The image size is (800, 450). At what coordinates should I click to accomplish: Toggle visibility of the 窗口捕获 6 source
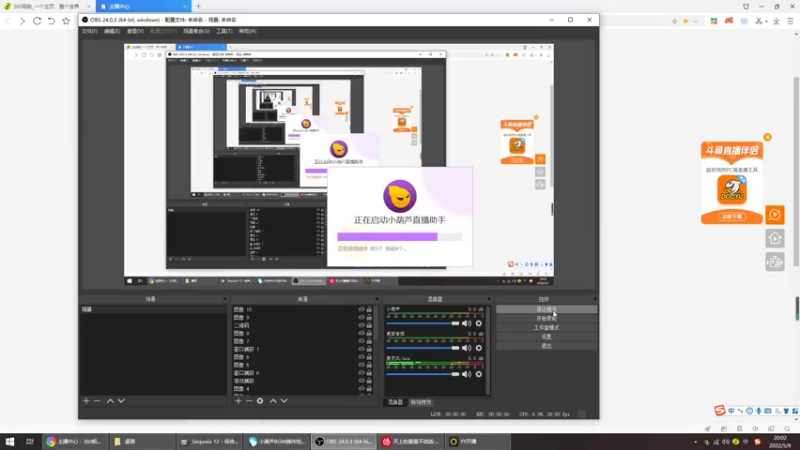coord(361,373)
